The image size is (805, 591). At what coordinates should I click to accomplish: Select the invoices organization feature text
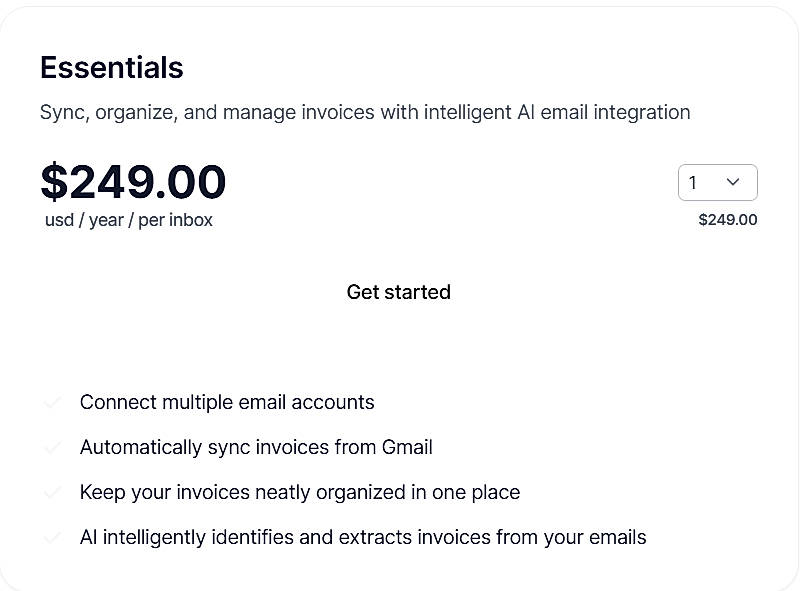[x=299, y=492]
